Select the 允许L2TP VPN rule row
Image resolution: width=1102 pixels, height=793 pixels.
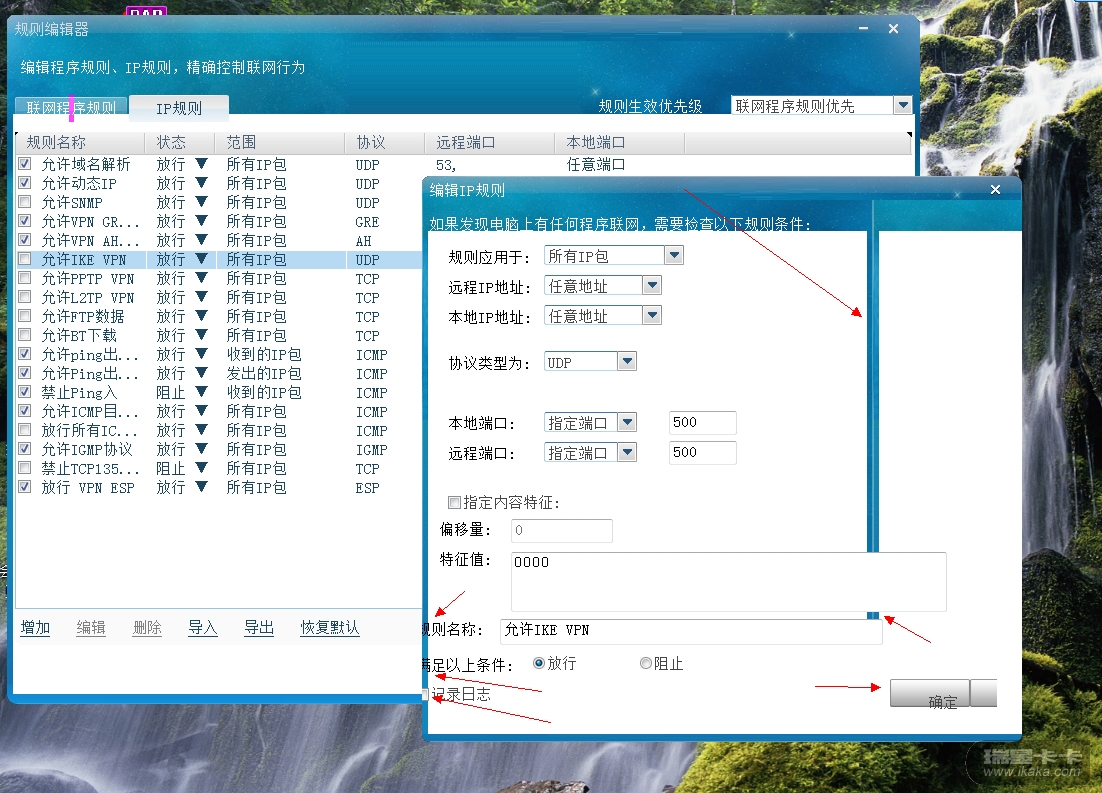(x=218, y=297)
